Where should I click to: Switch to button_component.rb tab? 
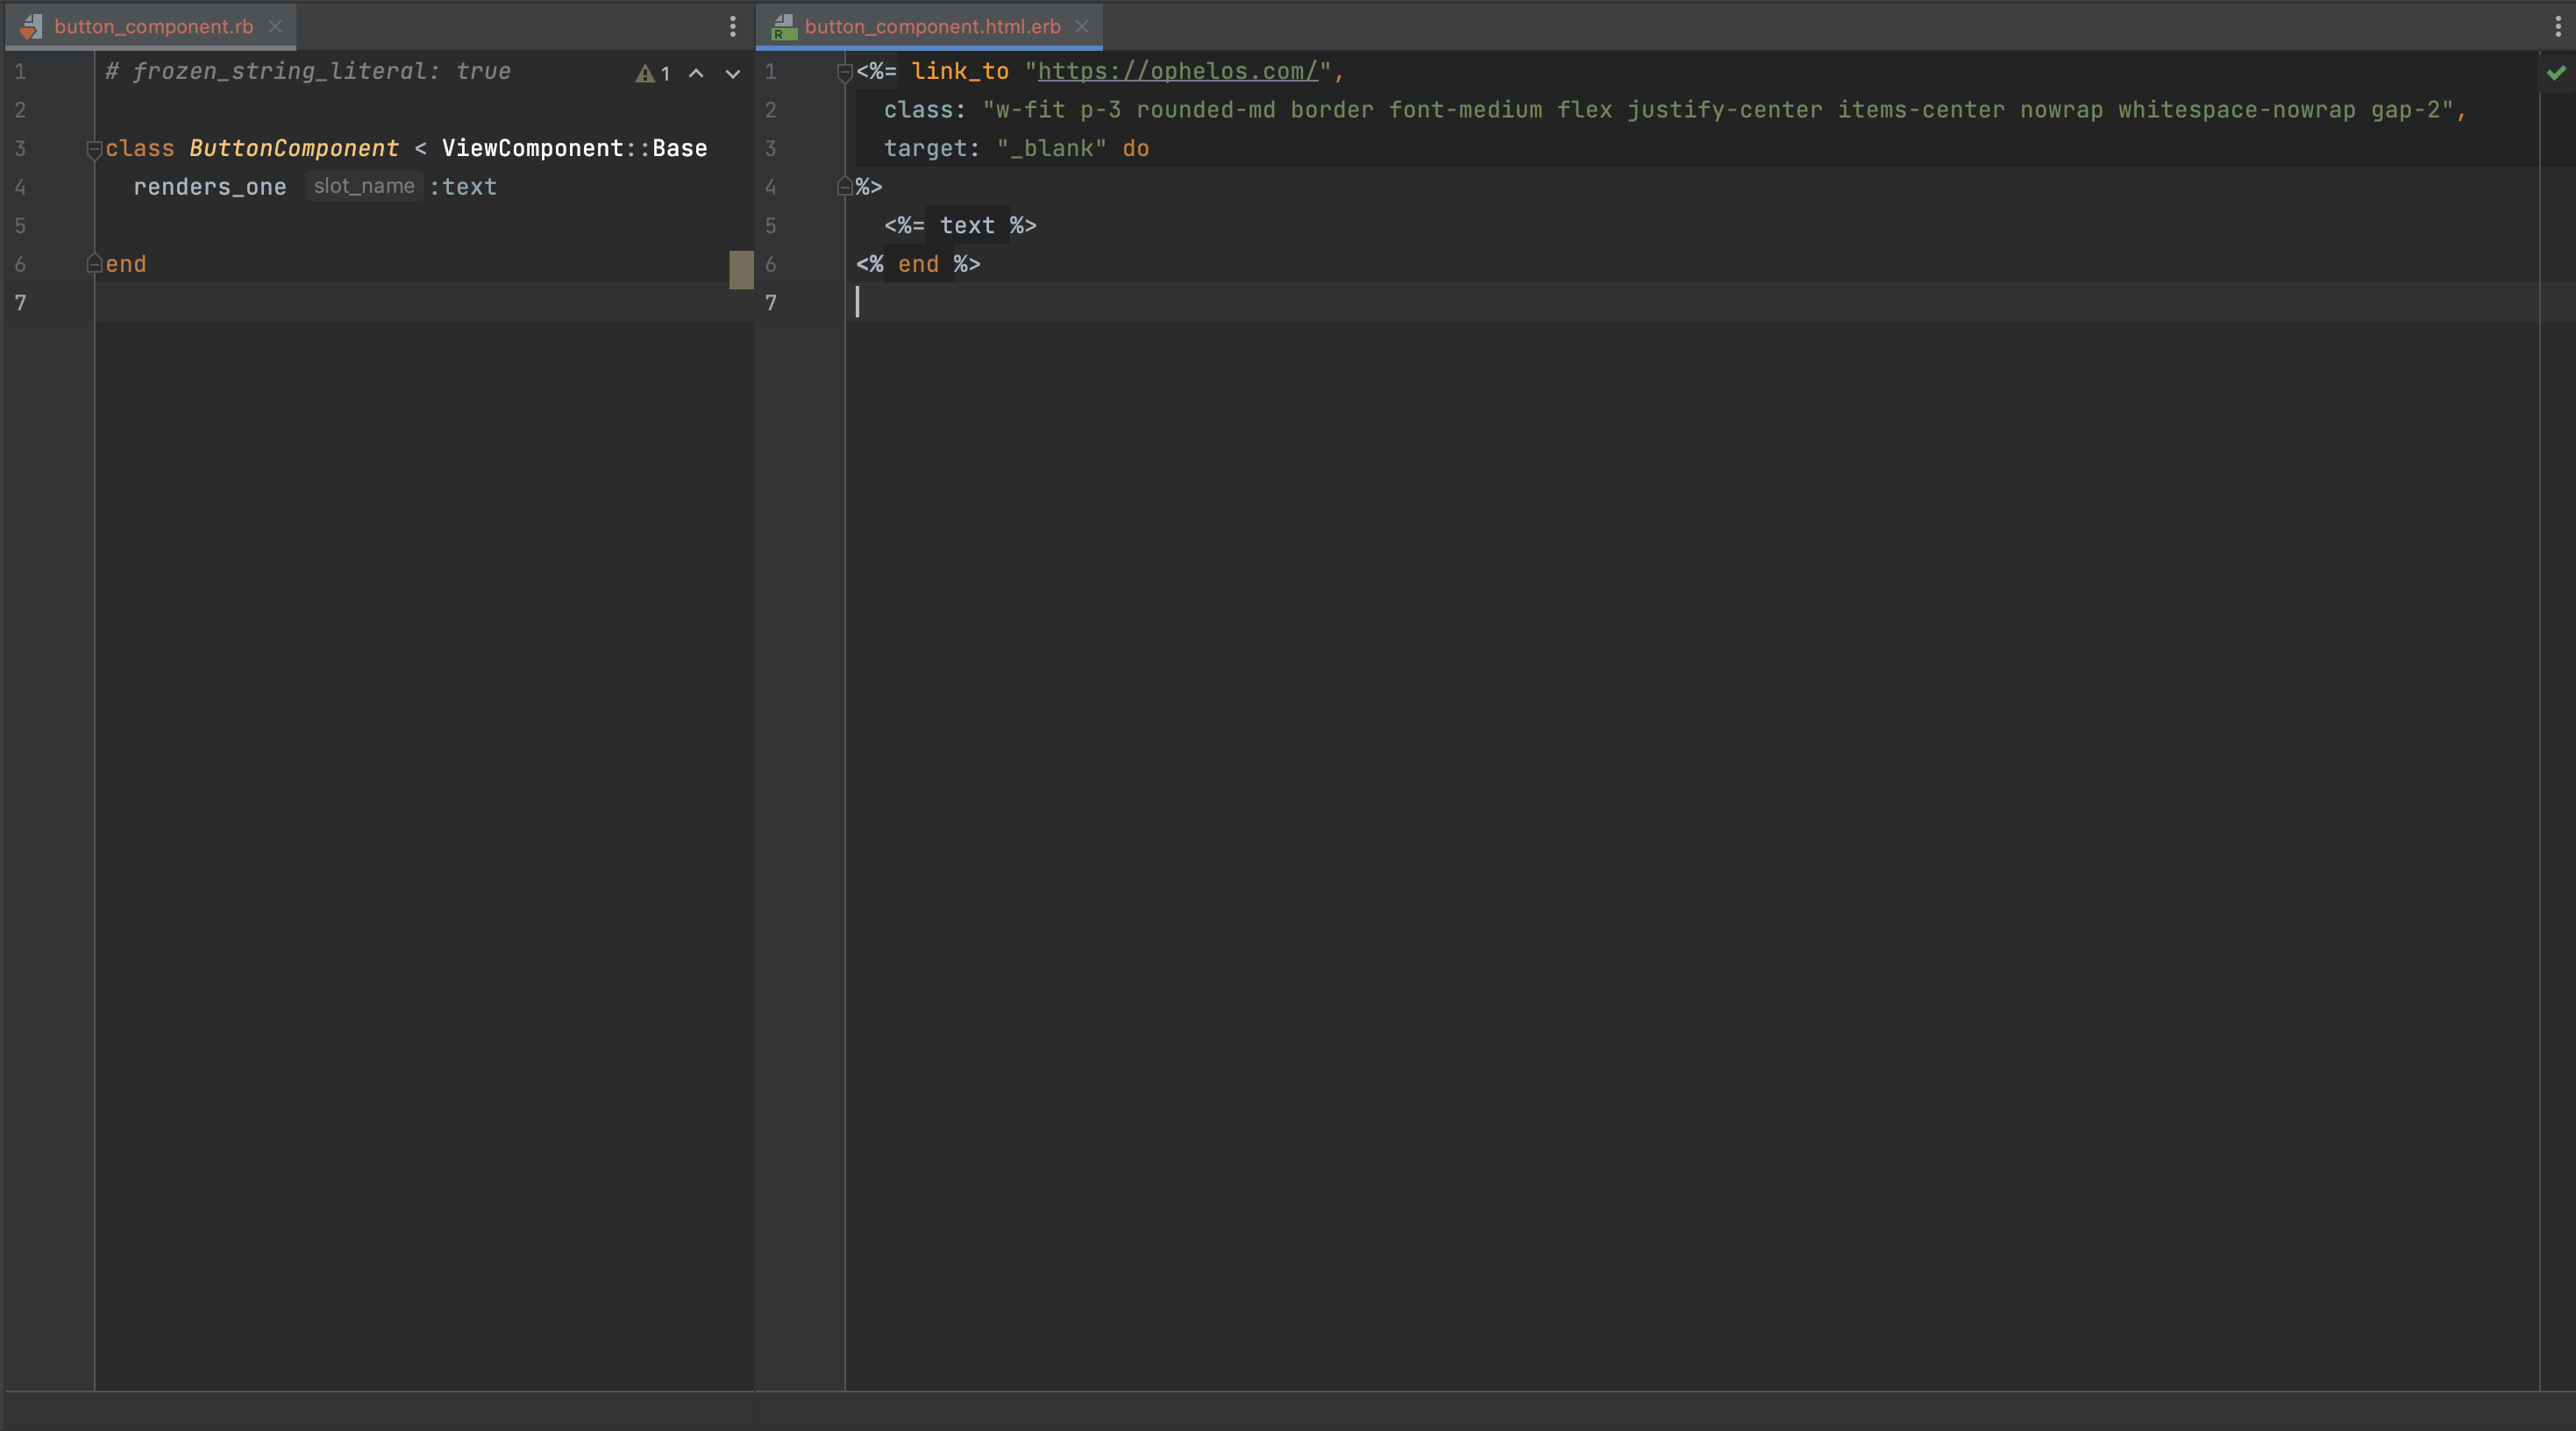pyautogui.click(x=153, y=27)
